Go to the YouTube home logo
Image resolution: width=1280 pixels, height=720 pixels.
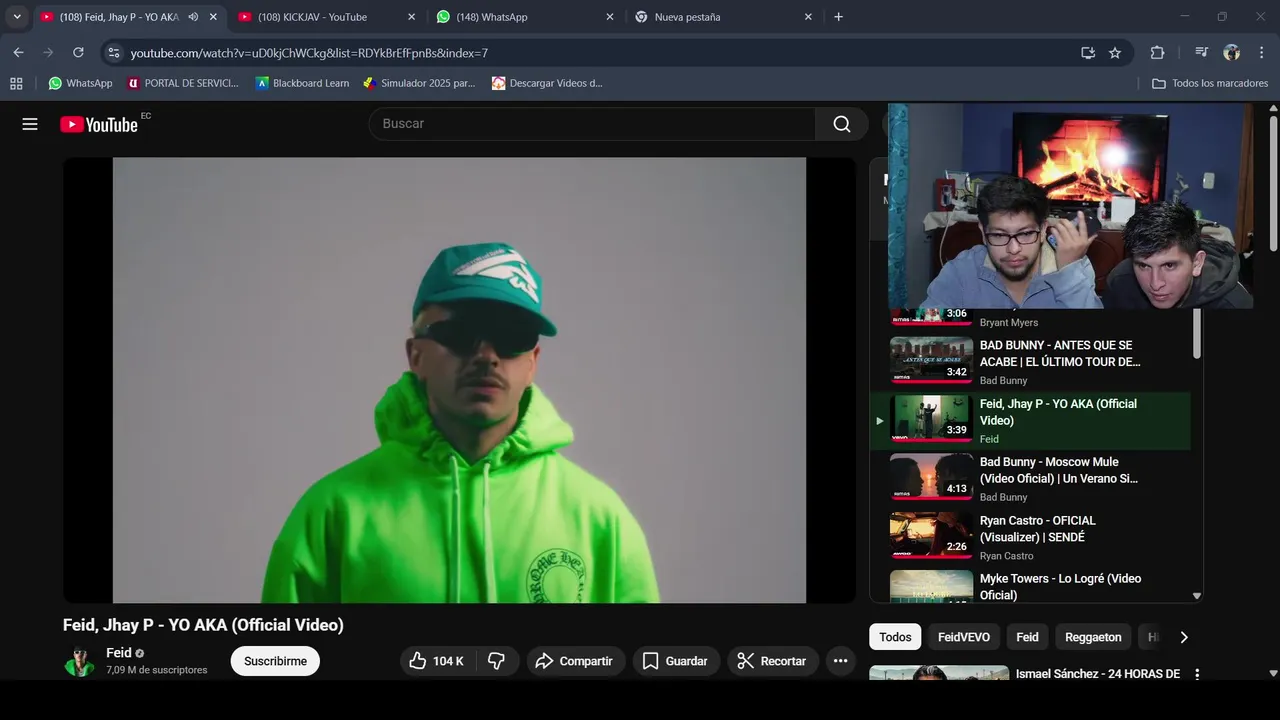[98, 124]
